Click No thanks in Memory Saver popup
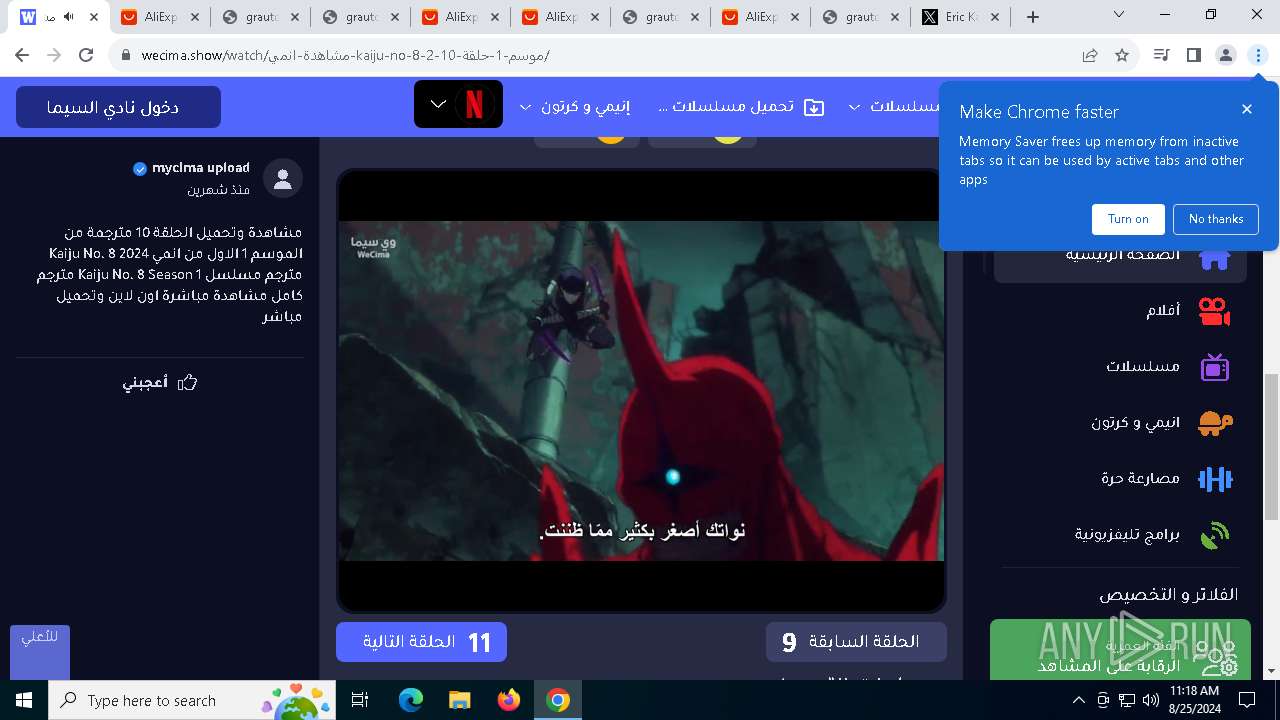 pyautogui.click(x=1216, y=219)
